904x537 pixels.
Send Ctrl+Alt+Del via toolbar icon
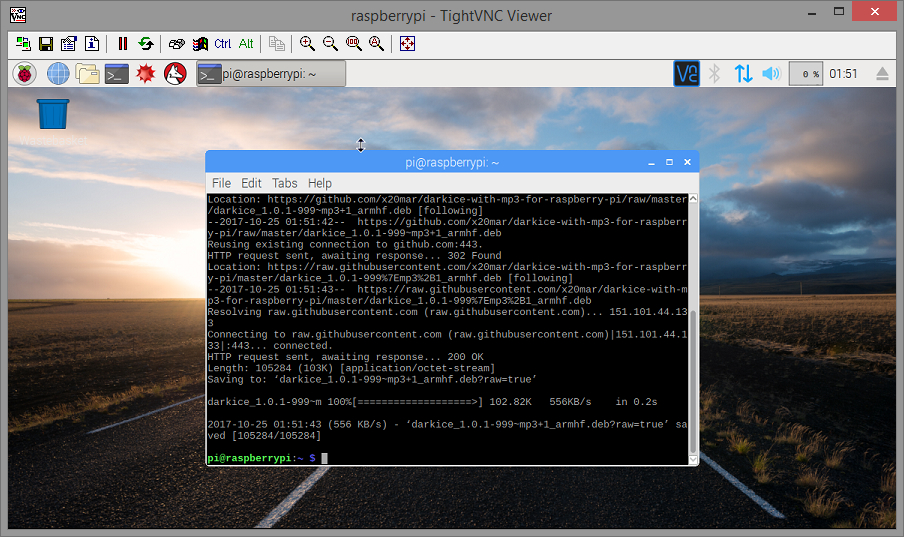176,44
